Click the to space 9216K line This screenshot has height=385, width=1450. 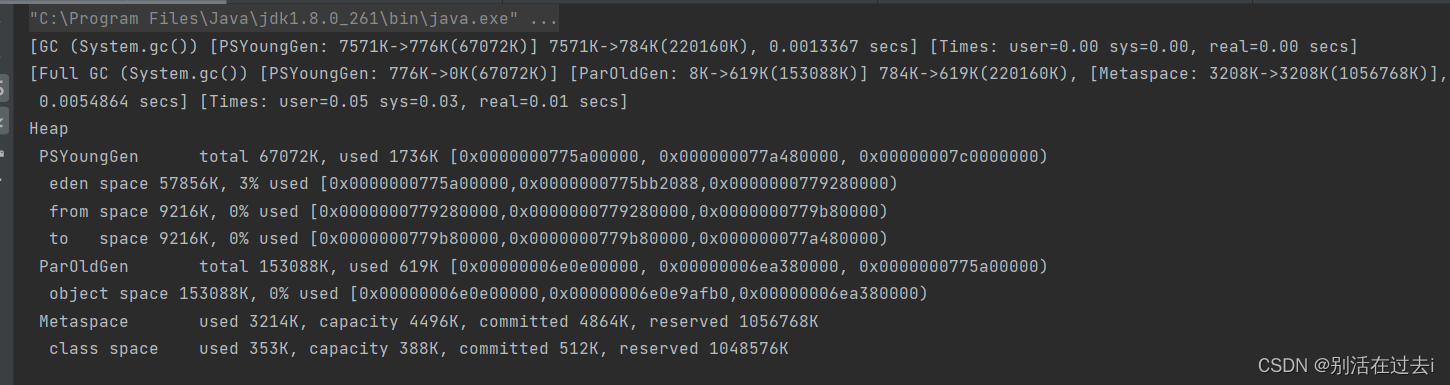tap(468, 239)
